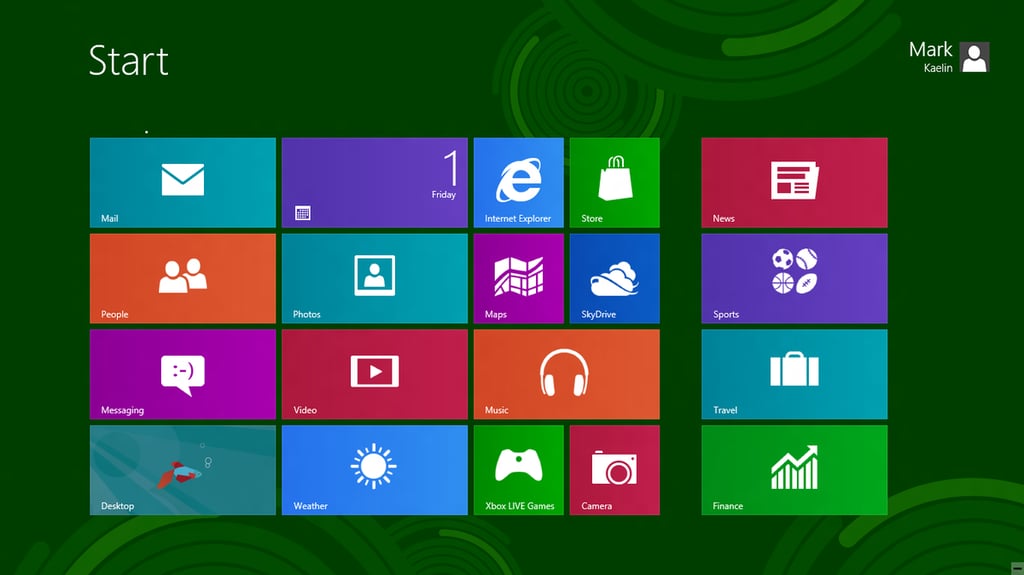
Task: Launch the Video tile
Action: (375, 374)
